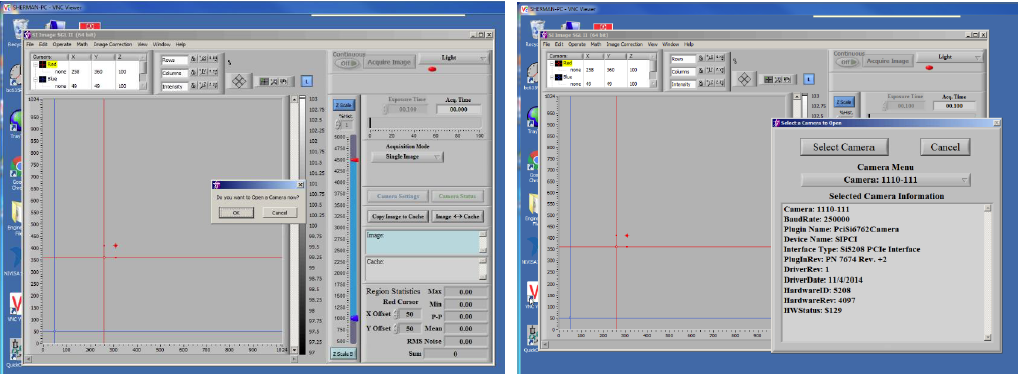Collapse the Red cursor tree in left screenshot
The height and width of the screenshot is (374, 1018).
coord(36,64)
